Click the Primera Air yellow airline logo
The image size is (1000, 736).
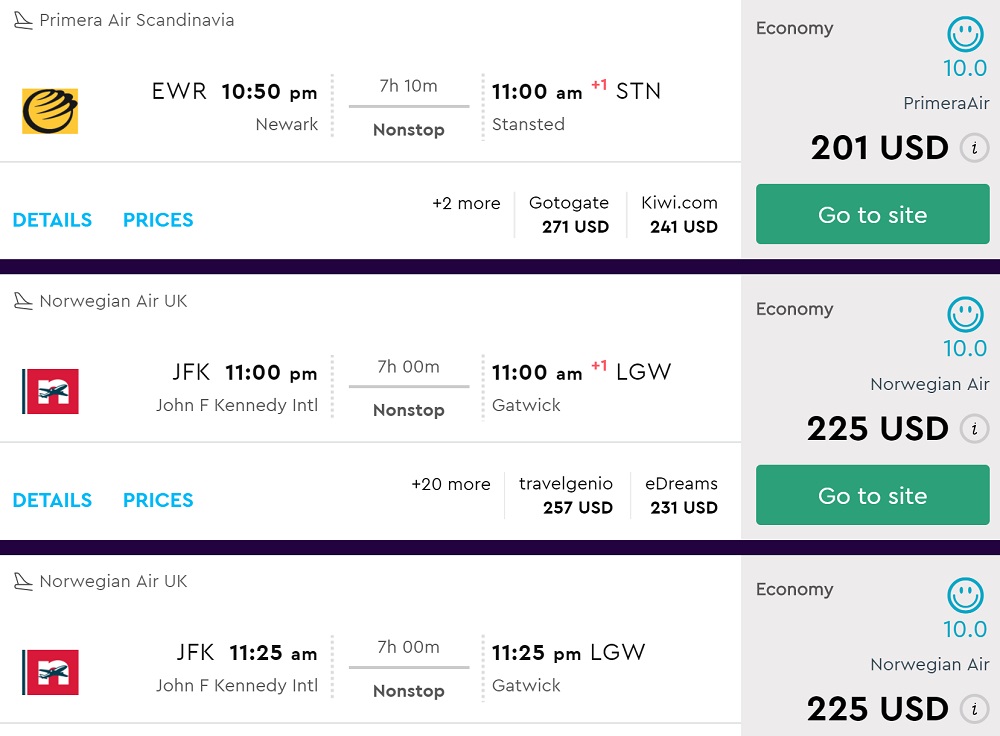pos(50,111)
